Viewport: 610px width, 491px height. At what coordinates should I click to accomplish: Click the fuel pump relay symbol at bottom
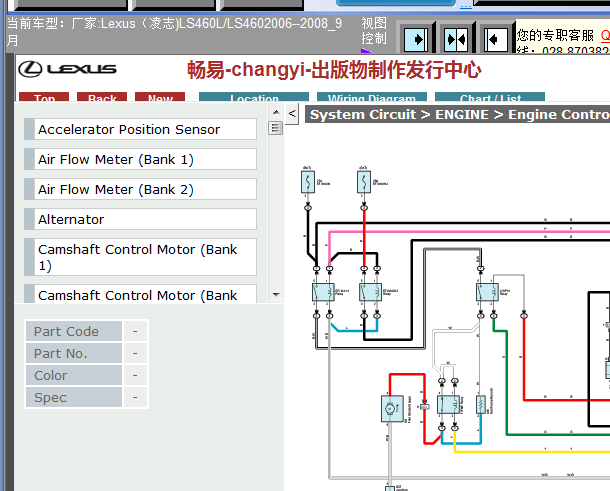click(449, 405)
